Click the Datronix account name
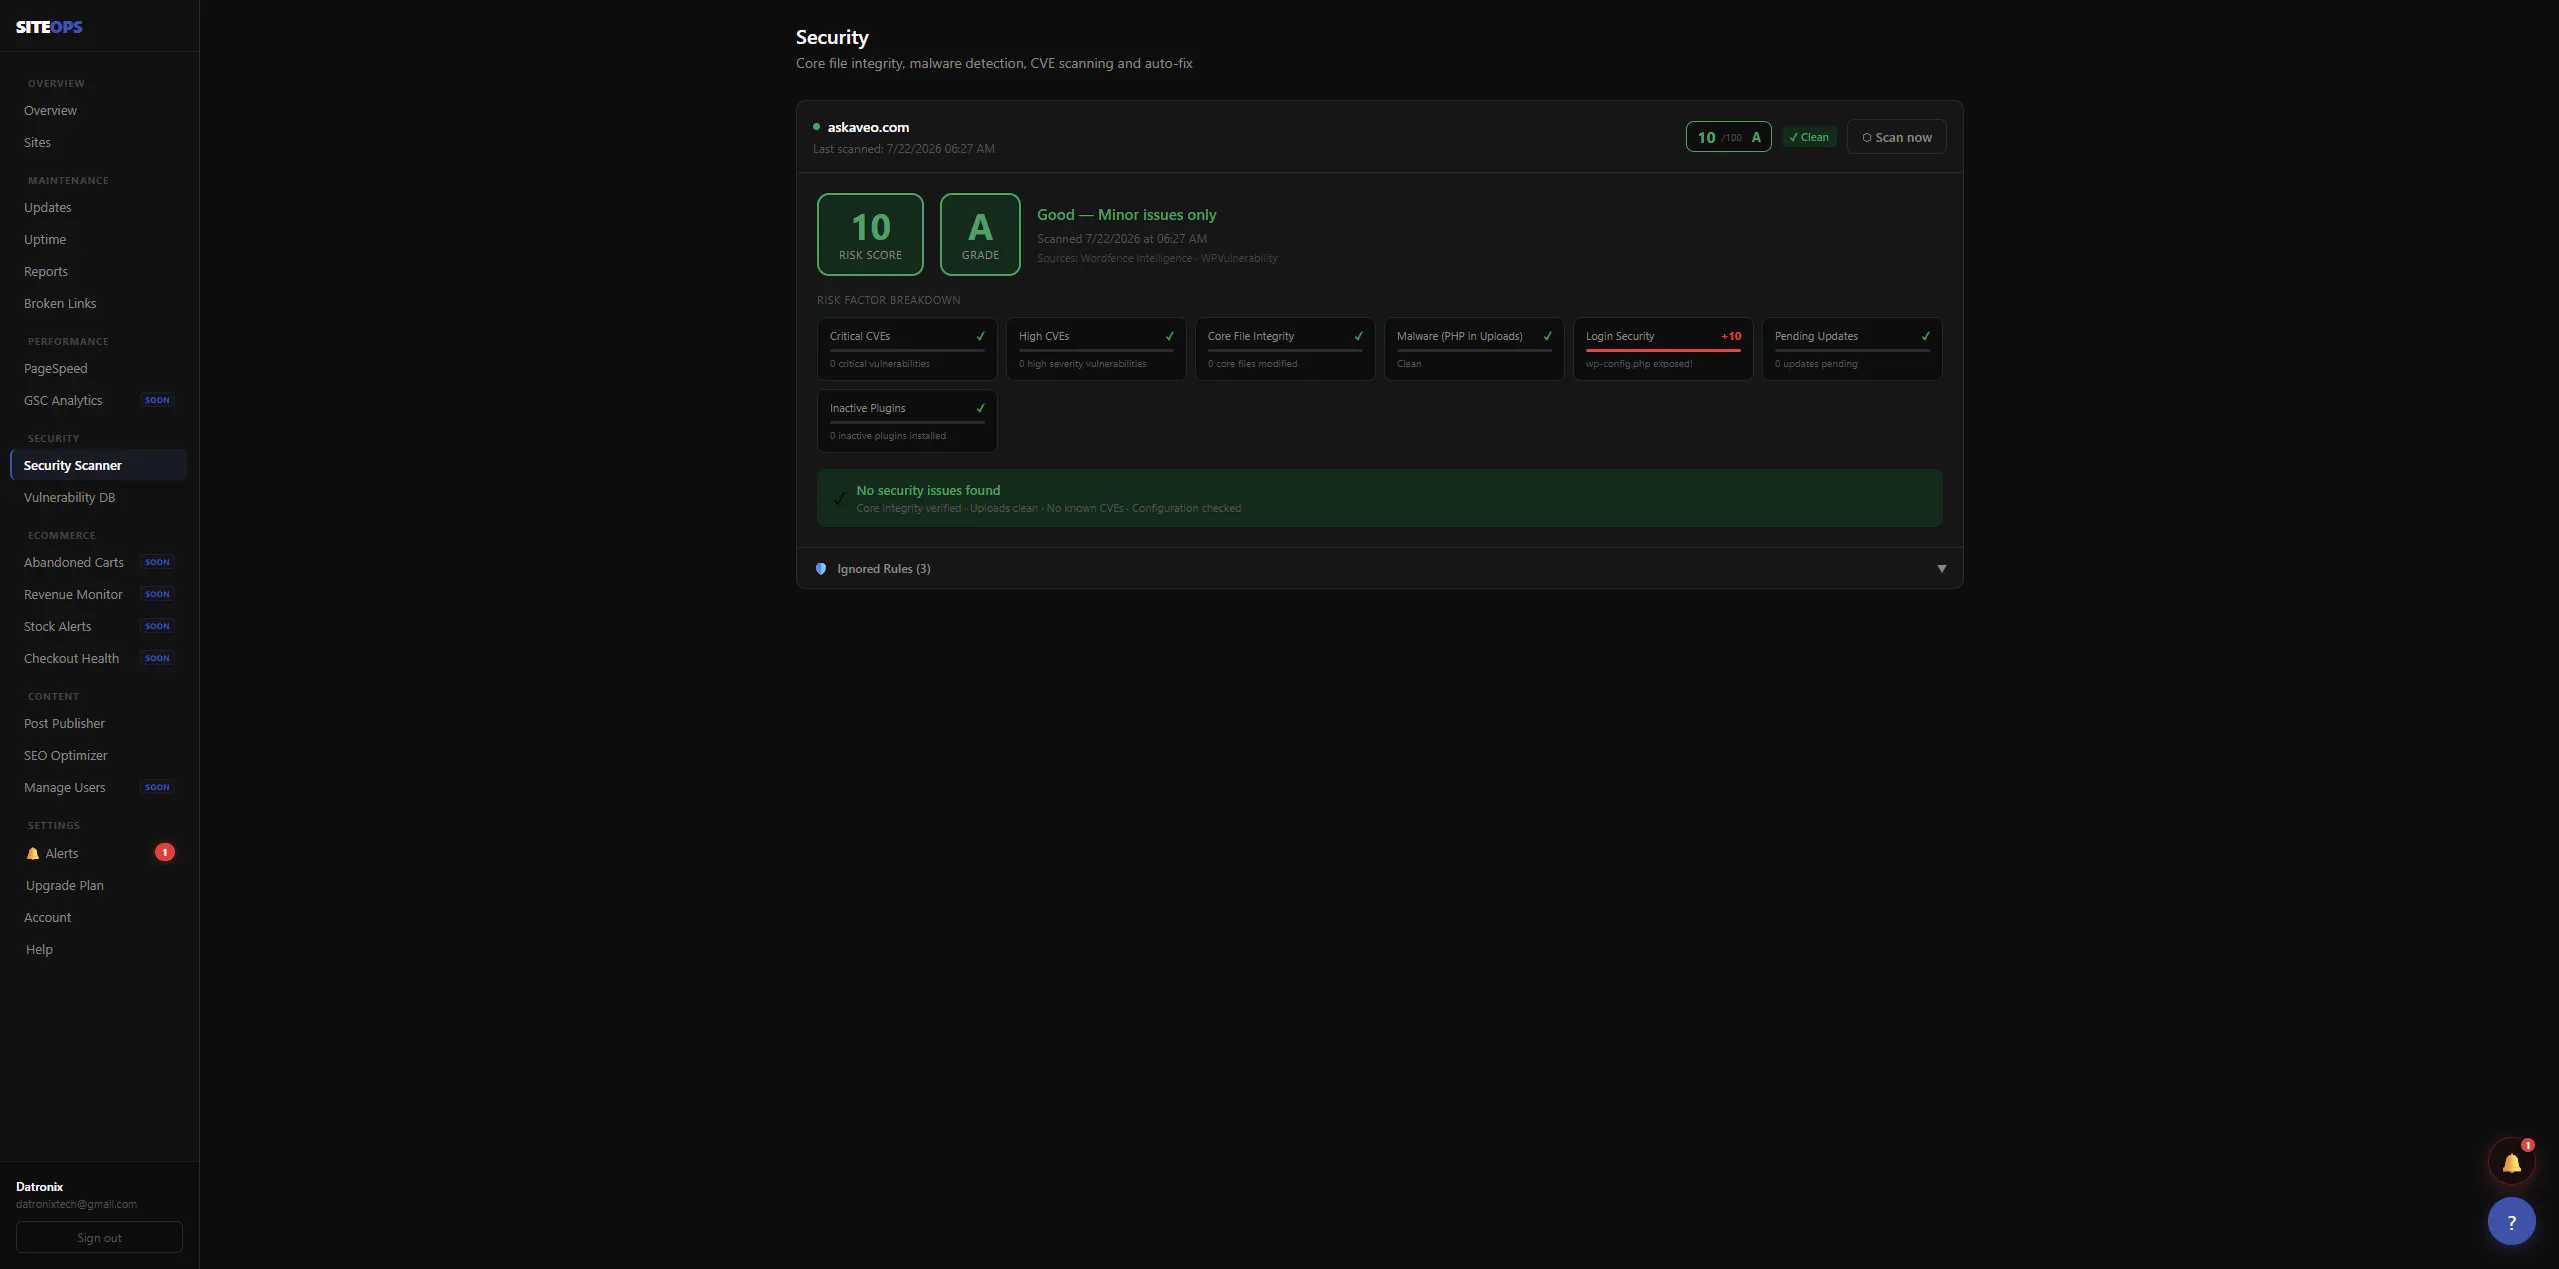Viewport: 2559px width, 1269px height. coord(39,1187)
